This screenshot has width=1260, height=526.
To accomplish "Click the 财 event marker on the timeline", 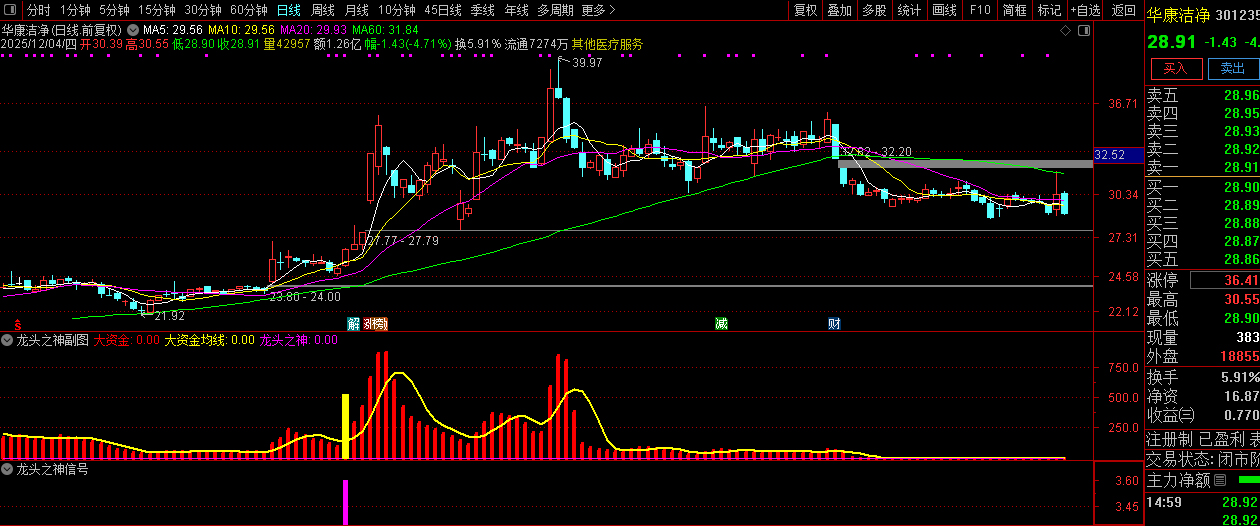I will pos(834,323).
